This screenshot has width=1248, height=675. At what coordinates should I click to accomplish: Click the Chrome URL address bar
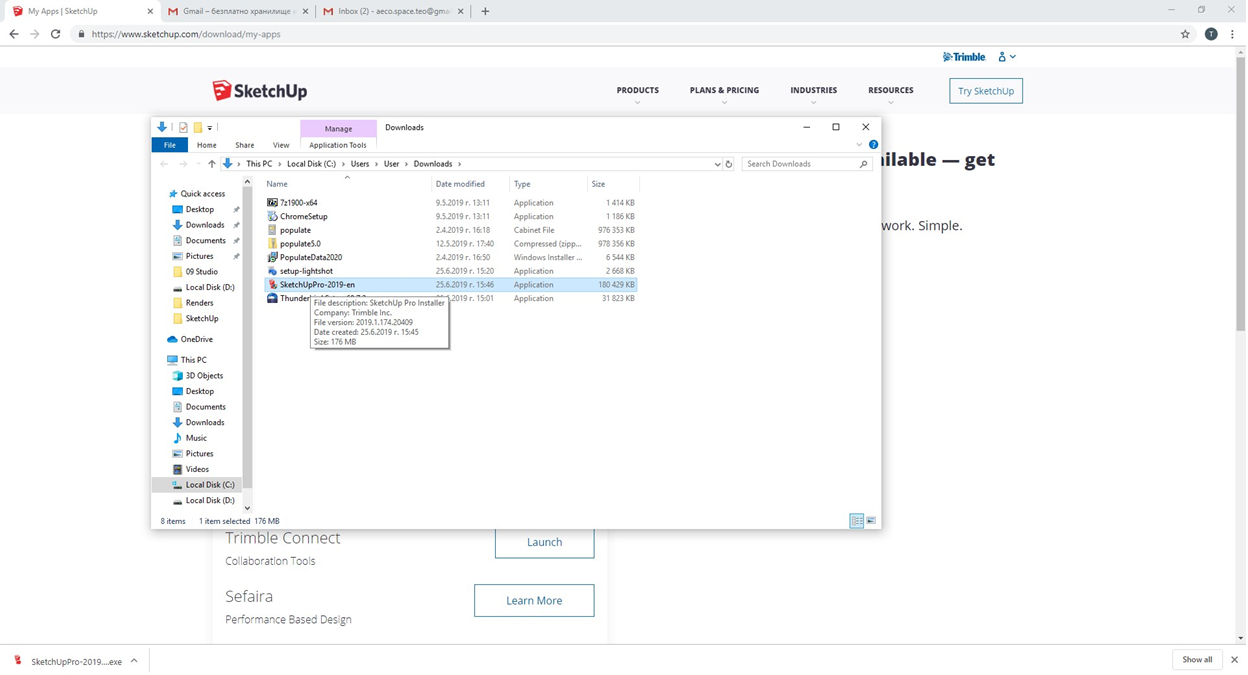click(630, 34)
